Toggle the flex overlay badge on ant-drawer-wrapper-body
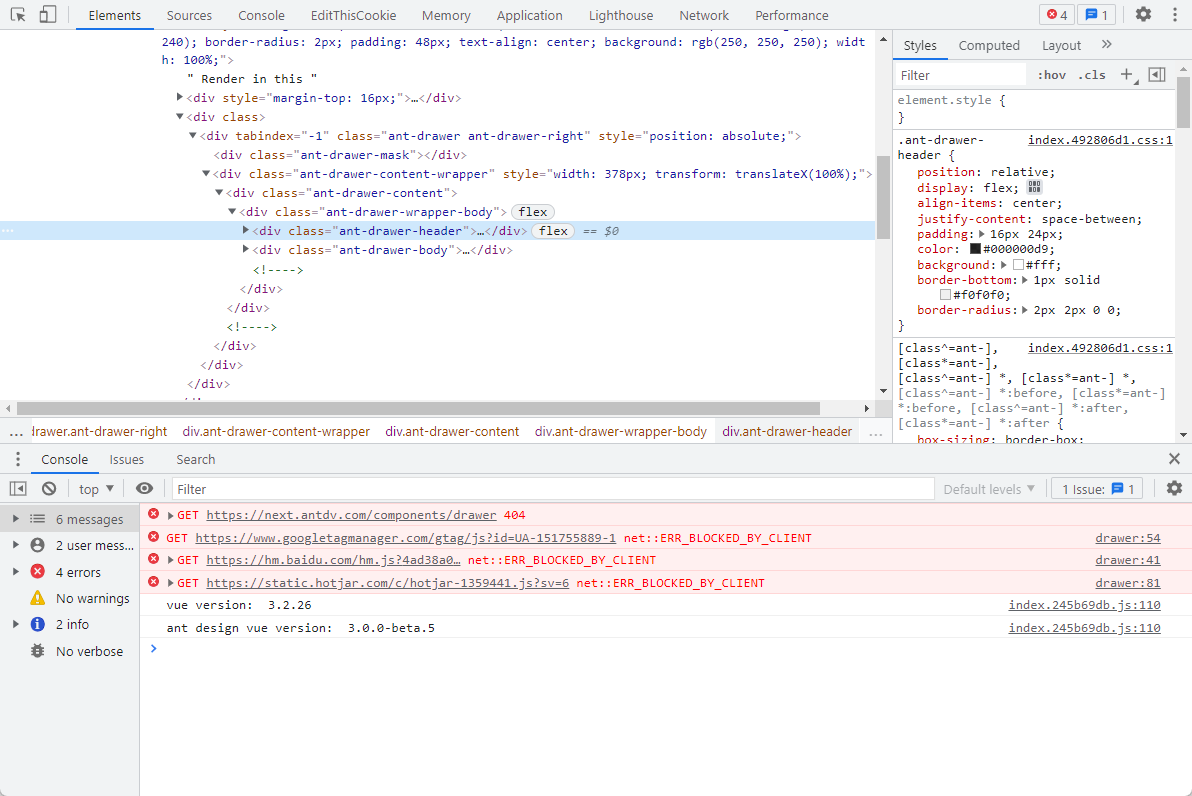The width and height of the screenshot is (1192, 796). pyautogui.click(x=533, y=212)
